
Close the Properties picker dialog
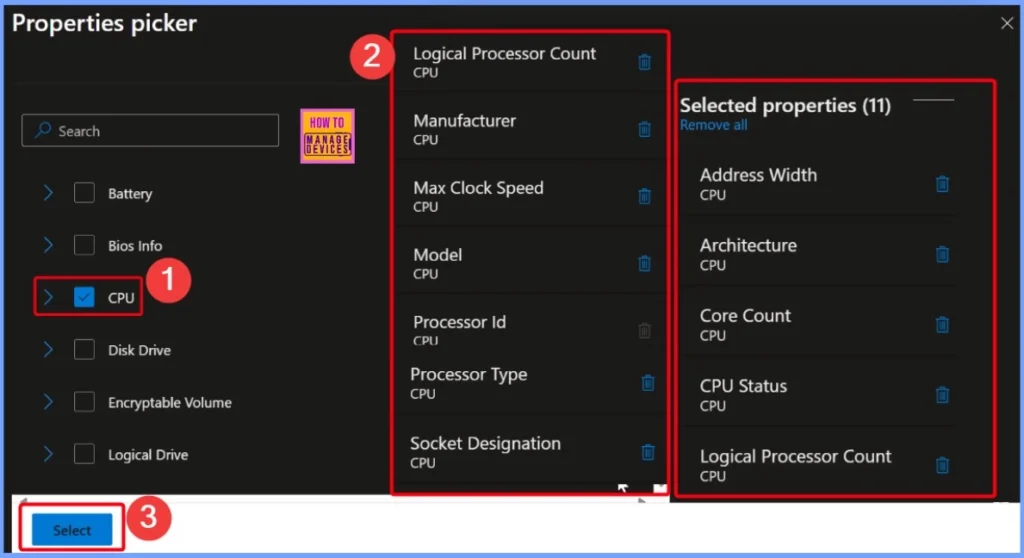pos(1007,24)
